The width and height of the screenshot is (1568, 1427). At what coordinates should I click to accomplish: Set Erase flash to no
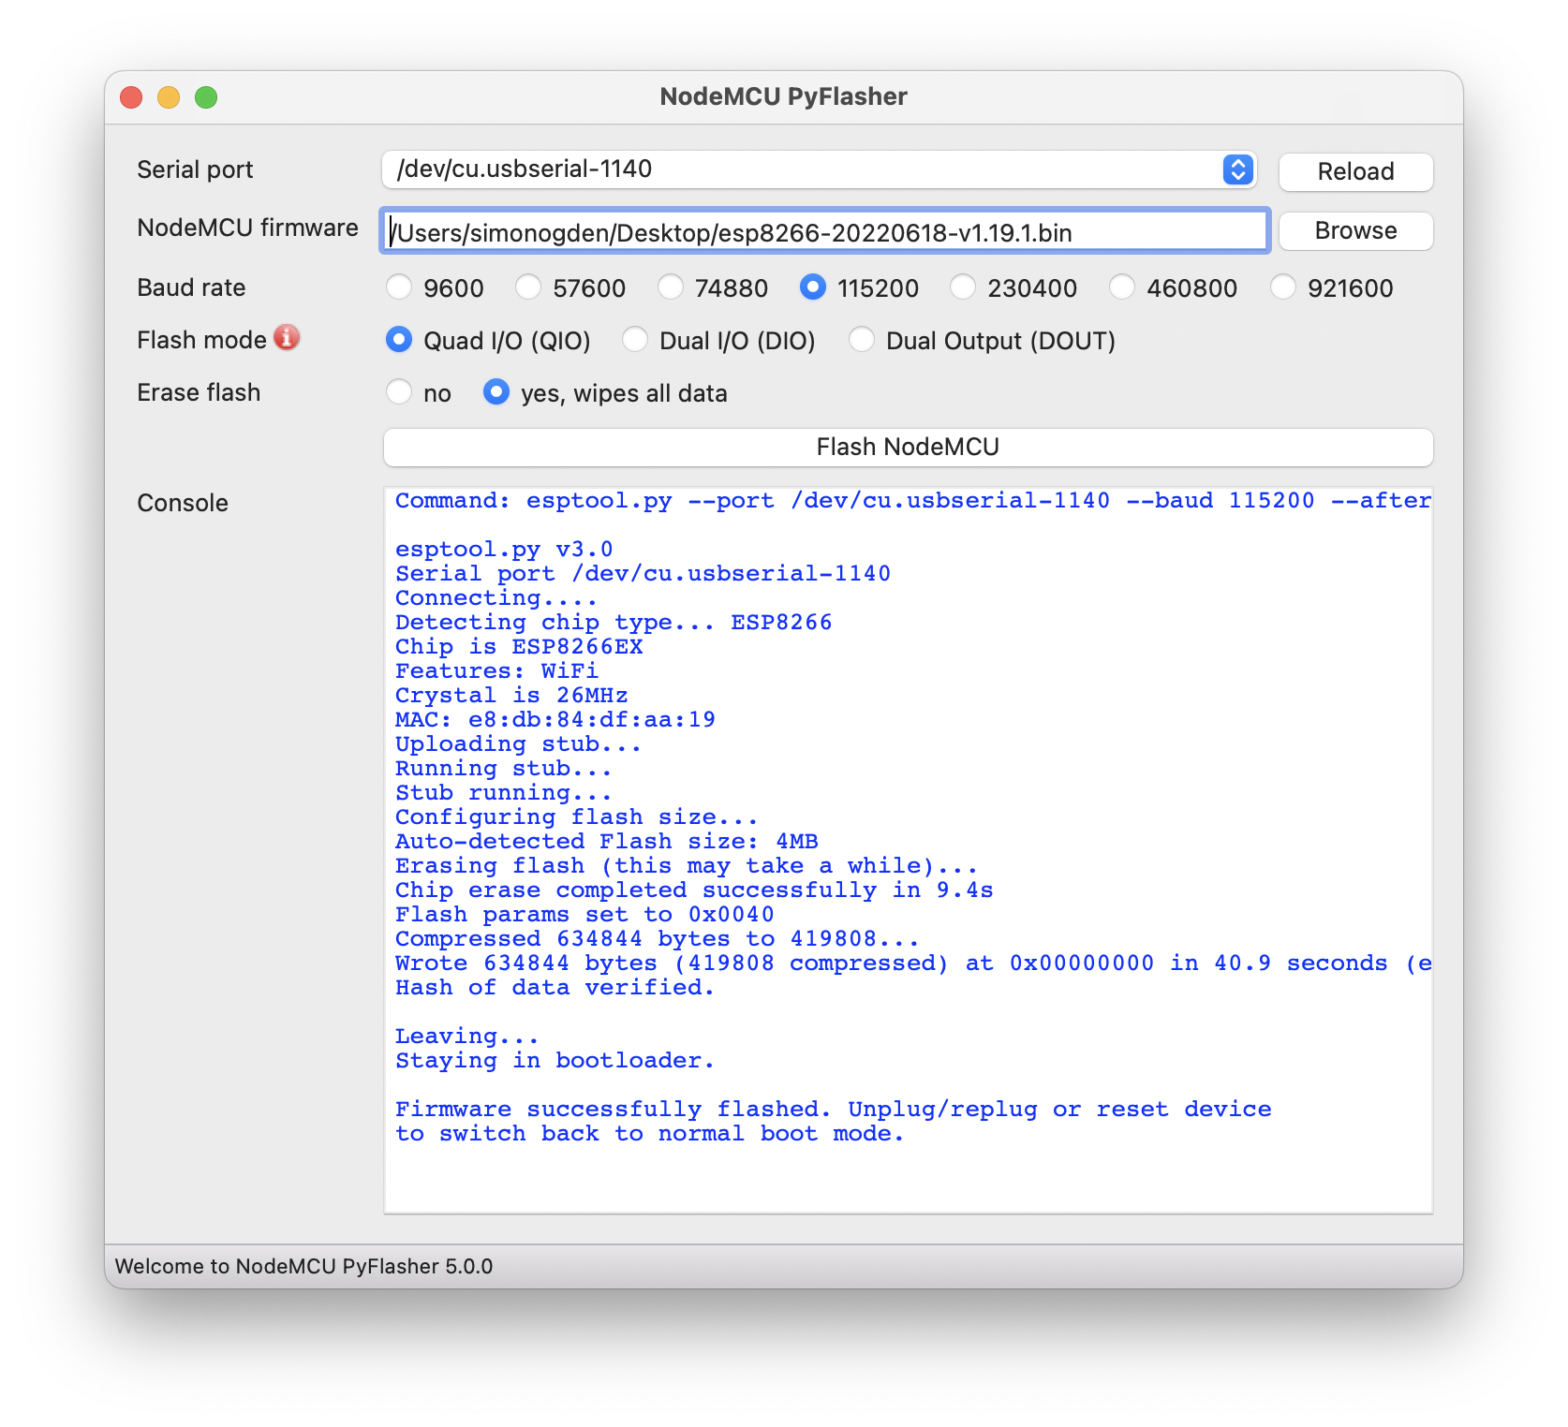[x=399, y=393]
